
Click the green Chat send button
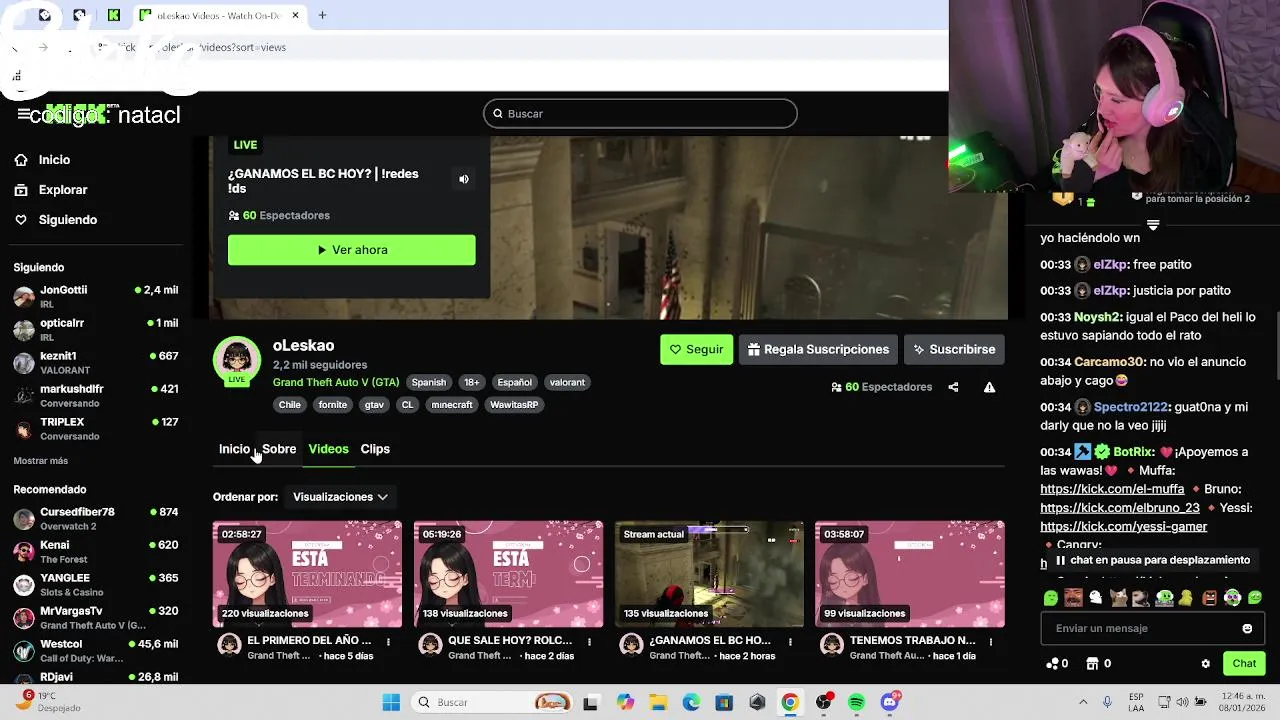[1244, 663]
